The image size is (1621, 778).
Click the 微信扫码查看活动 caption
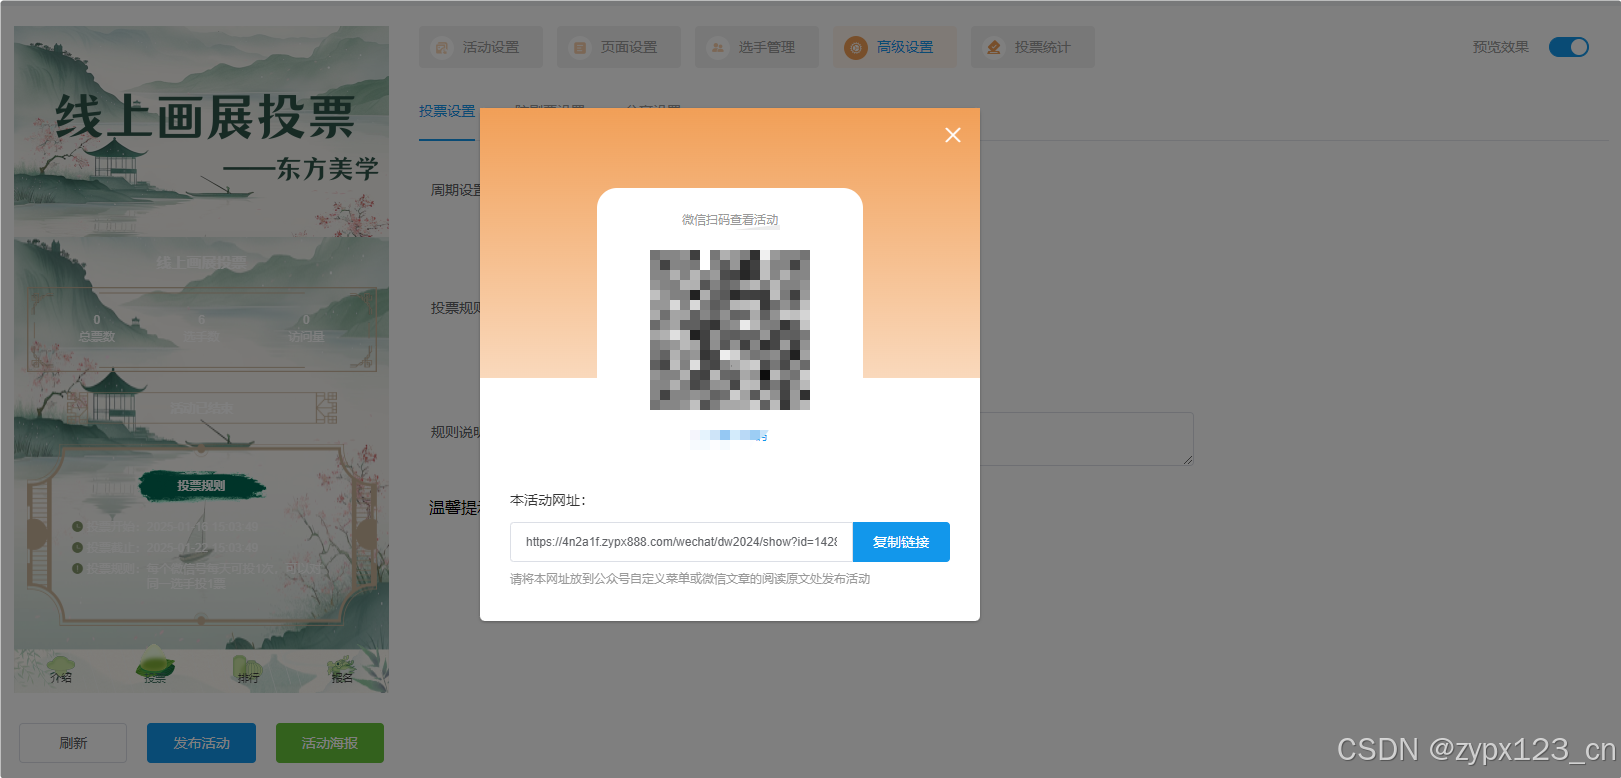tap(730, 220)
